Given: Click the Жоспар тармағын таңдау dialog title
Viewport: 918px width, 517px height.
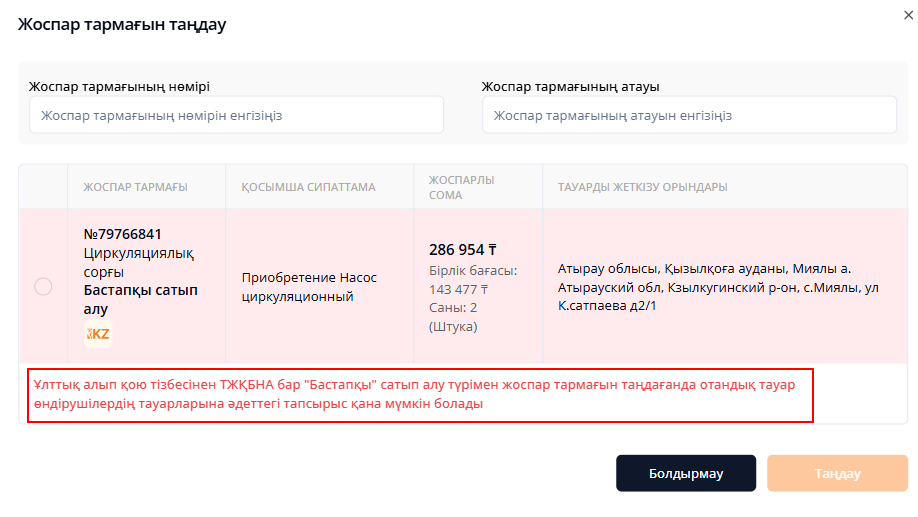Looking at the screenshot, I should tap(122, 25).
